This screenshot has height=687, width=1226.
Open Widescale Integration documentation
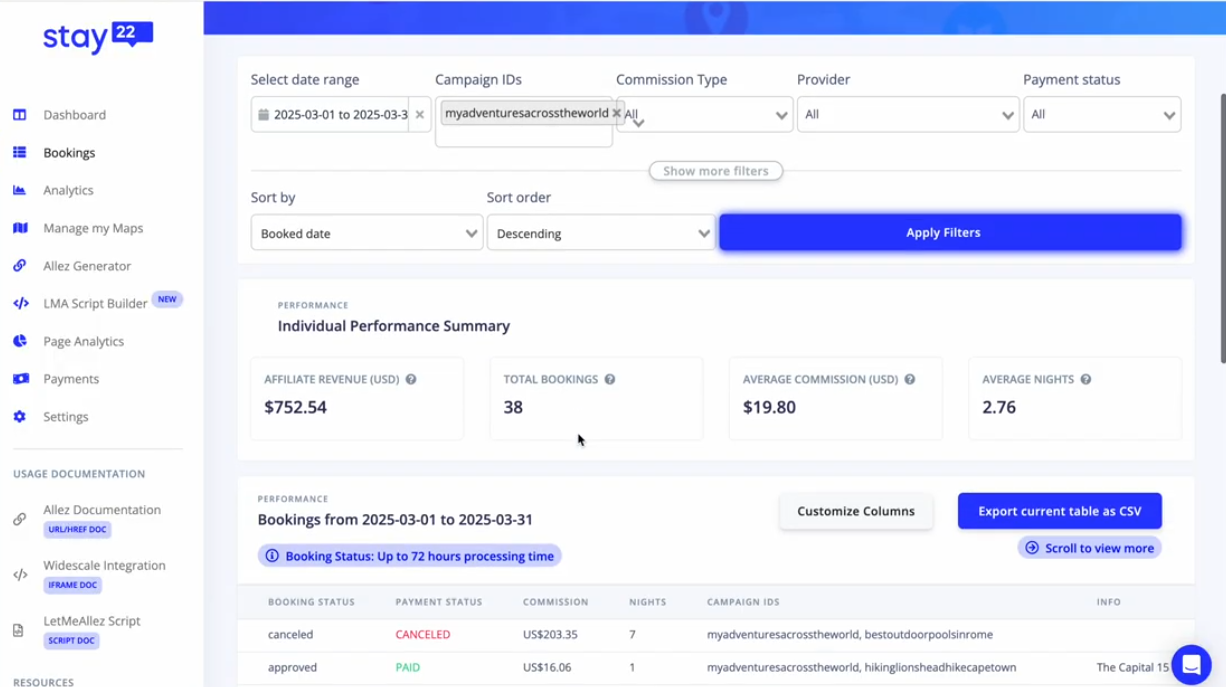tap(104, 565)
